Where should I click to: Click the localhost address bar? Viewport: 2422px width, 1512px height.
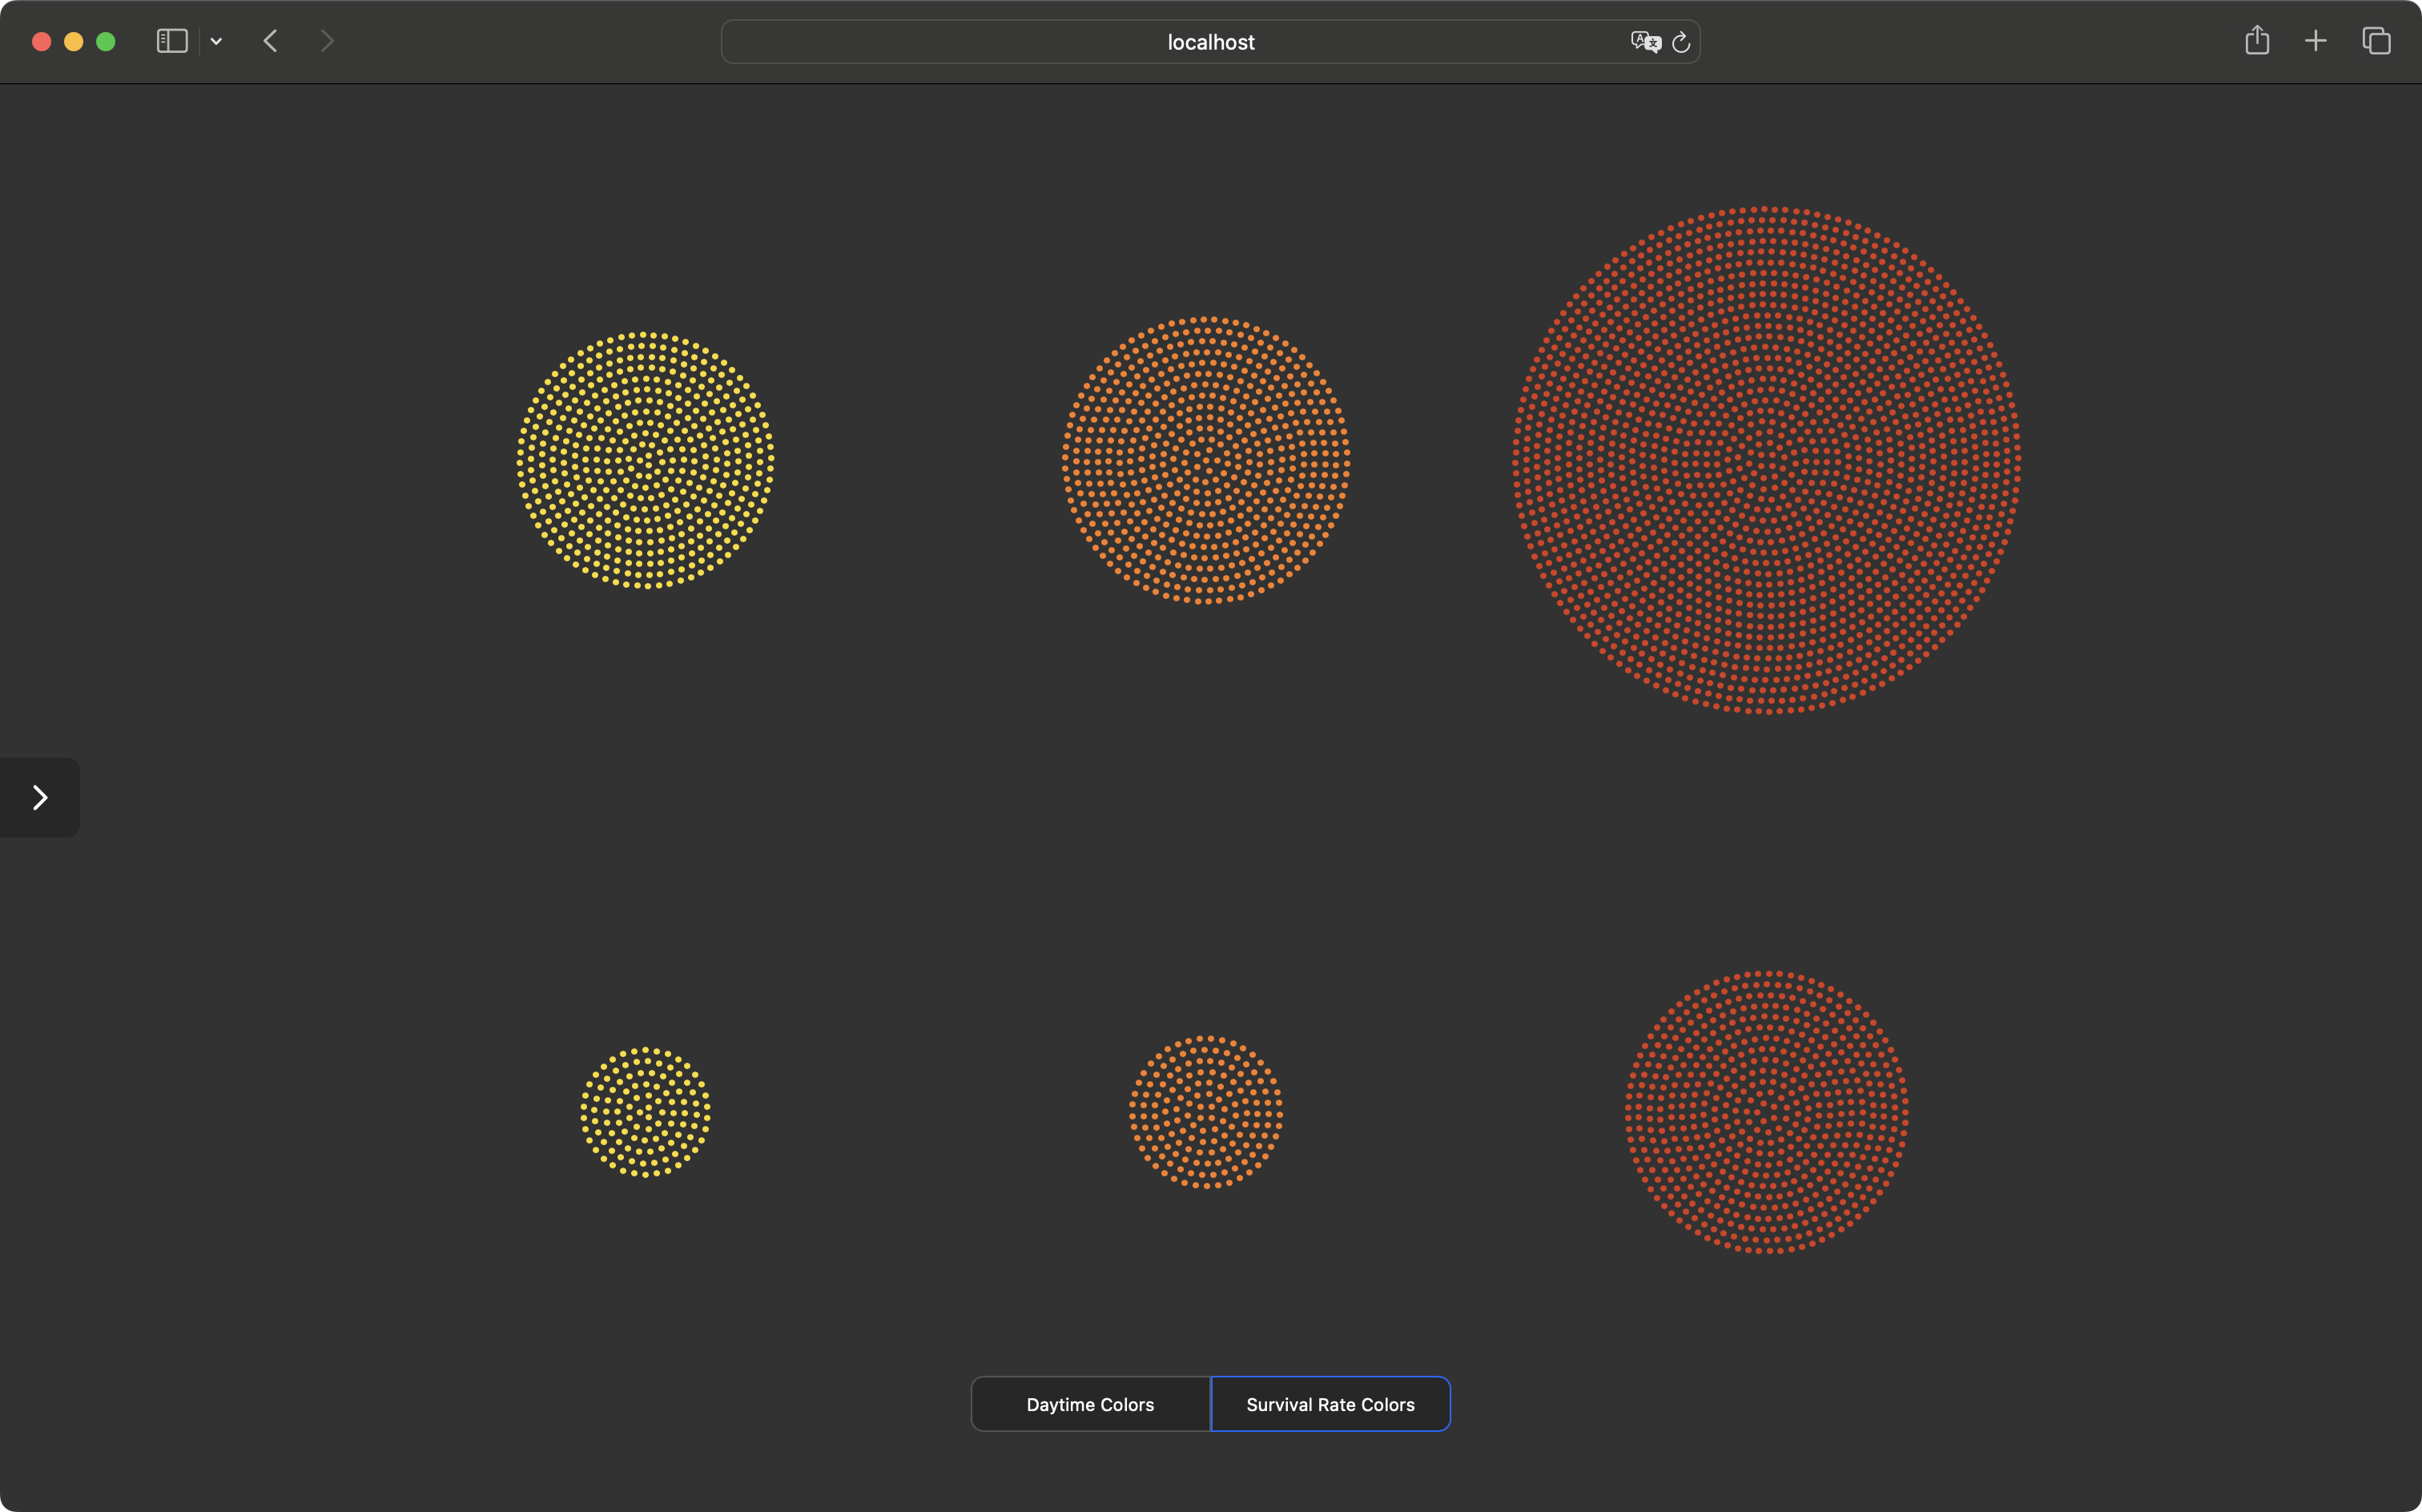click(x=1210, y=42)
